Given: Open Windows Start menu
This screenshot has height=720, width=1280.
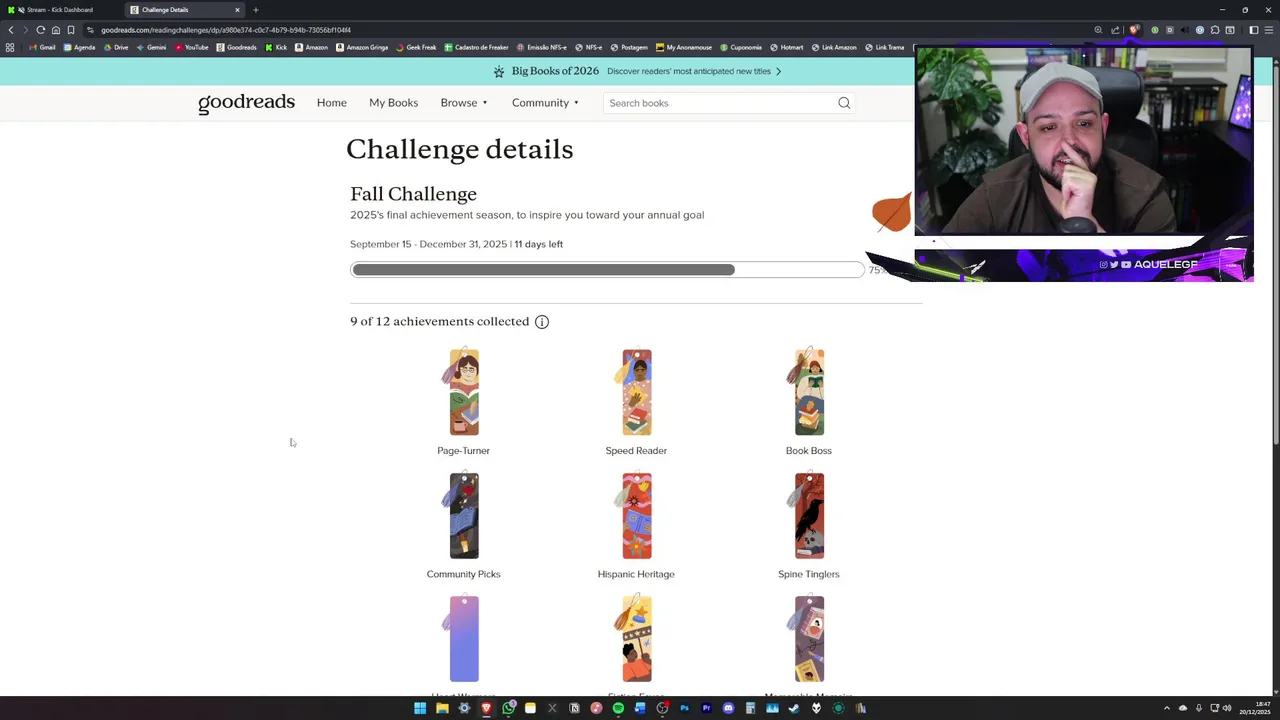Looking at the screenshot, I should (420, 708).
